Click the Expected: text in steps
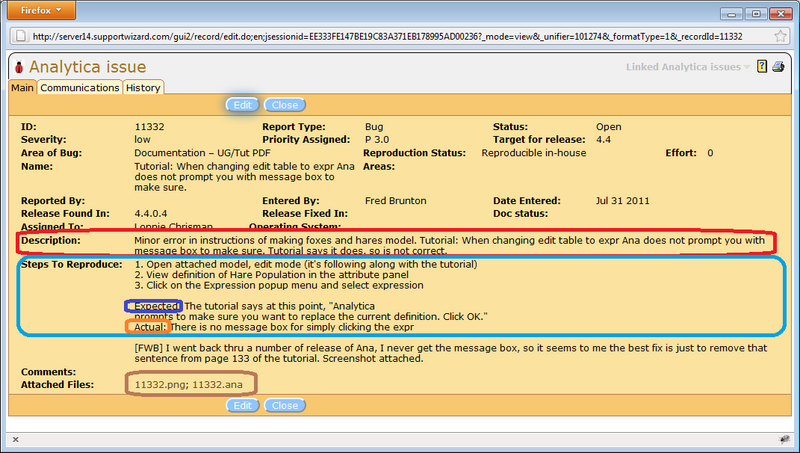This screenshot has height=453, width=800. [158, 306]
